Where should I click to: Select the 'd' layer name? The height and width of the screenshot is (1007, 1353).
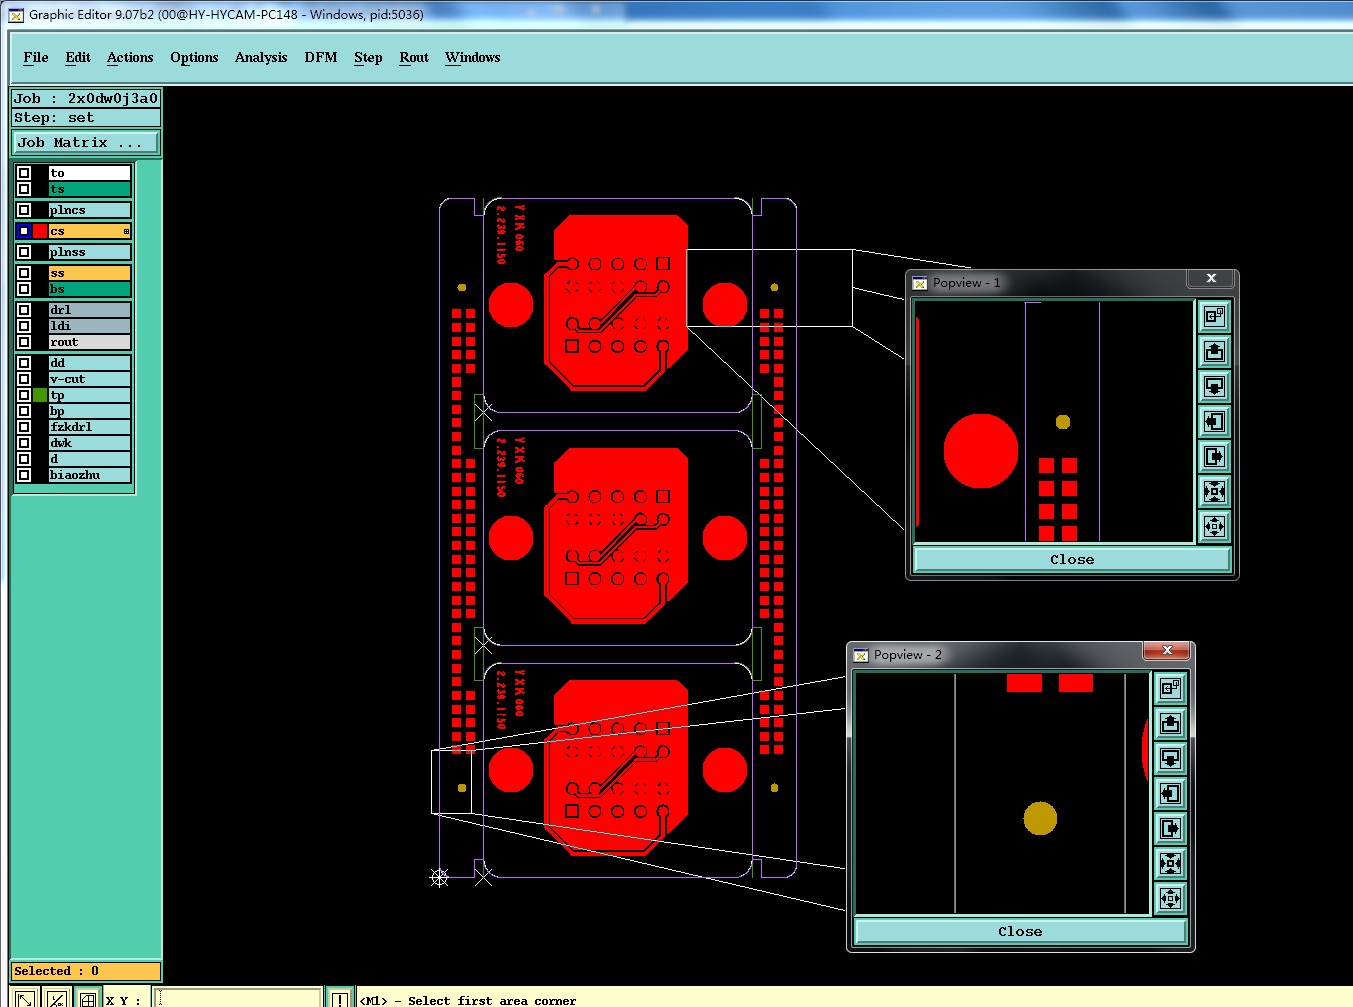[x=89, y=459]
